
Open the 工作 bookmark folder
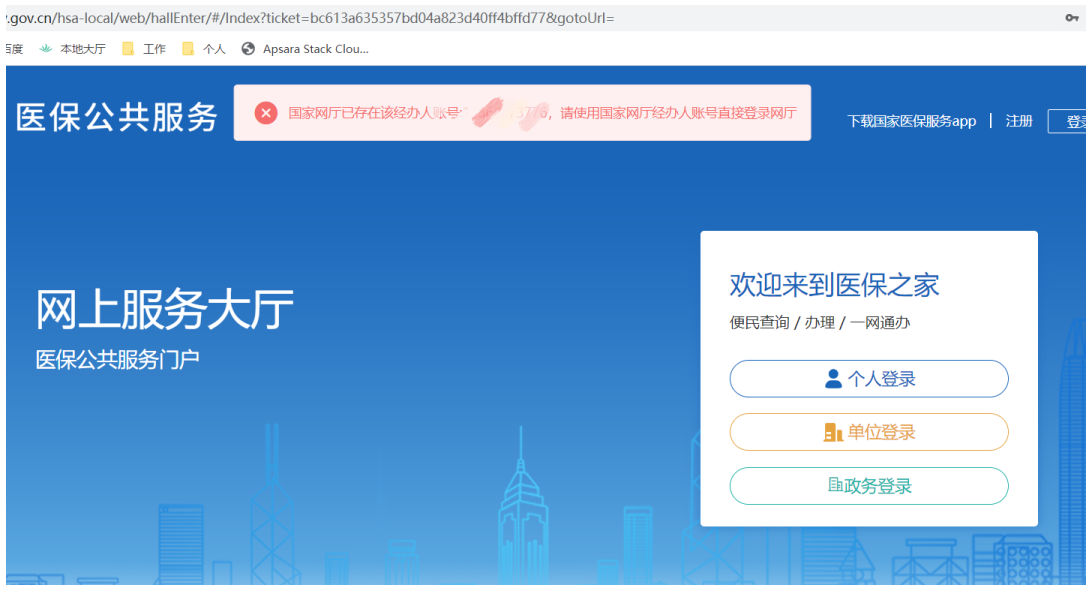144,49
